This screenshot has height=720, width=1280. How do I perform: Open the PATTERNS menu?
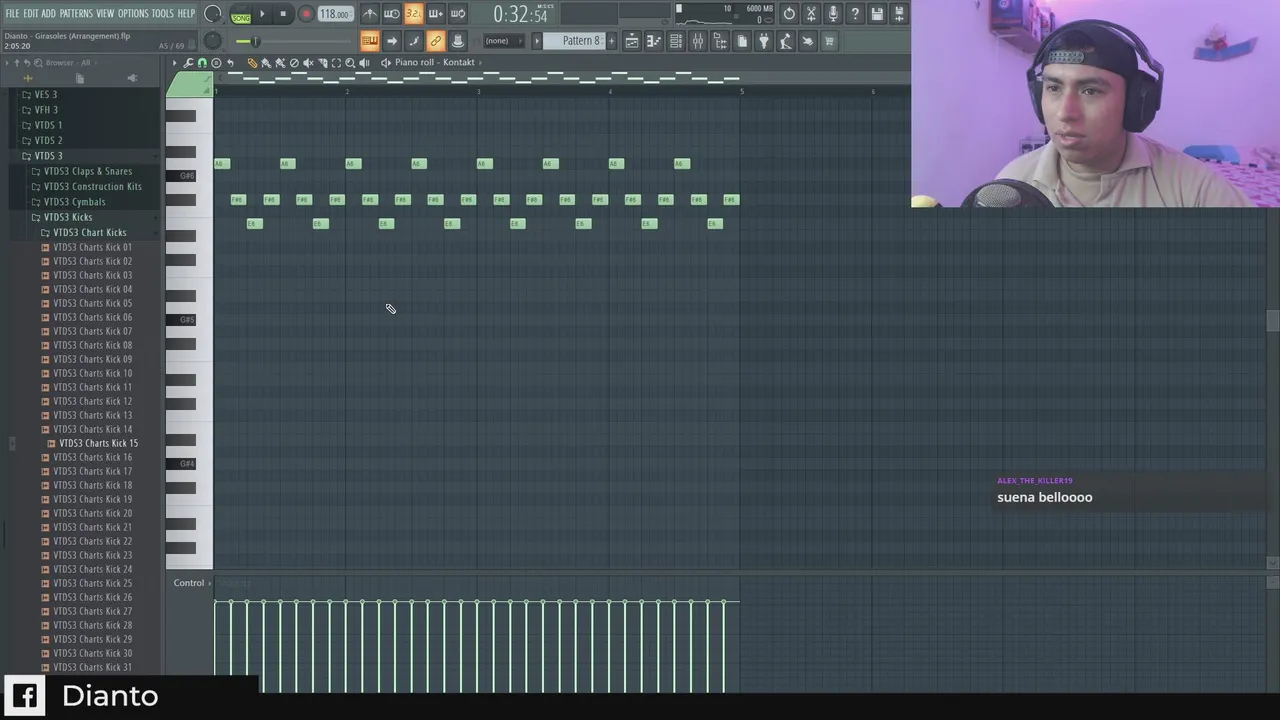click(x=76, y=13)
